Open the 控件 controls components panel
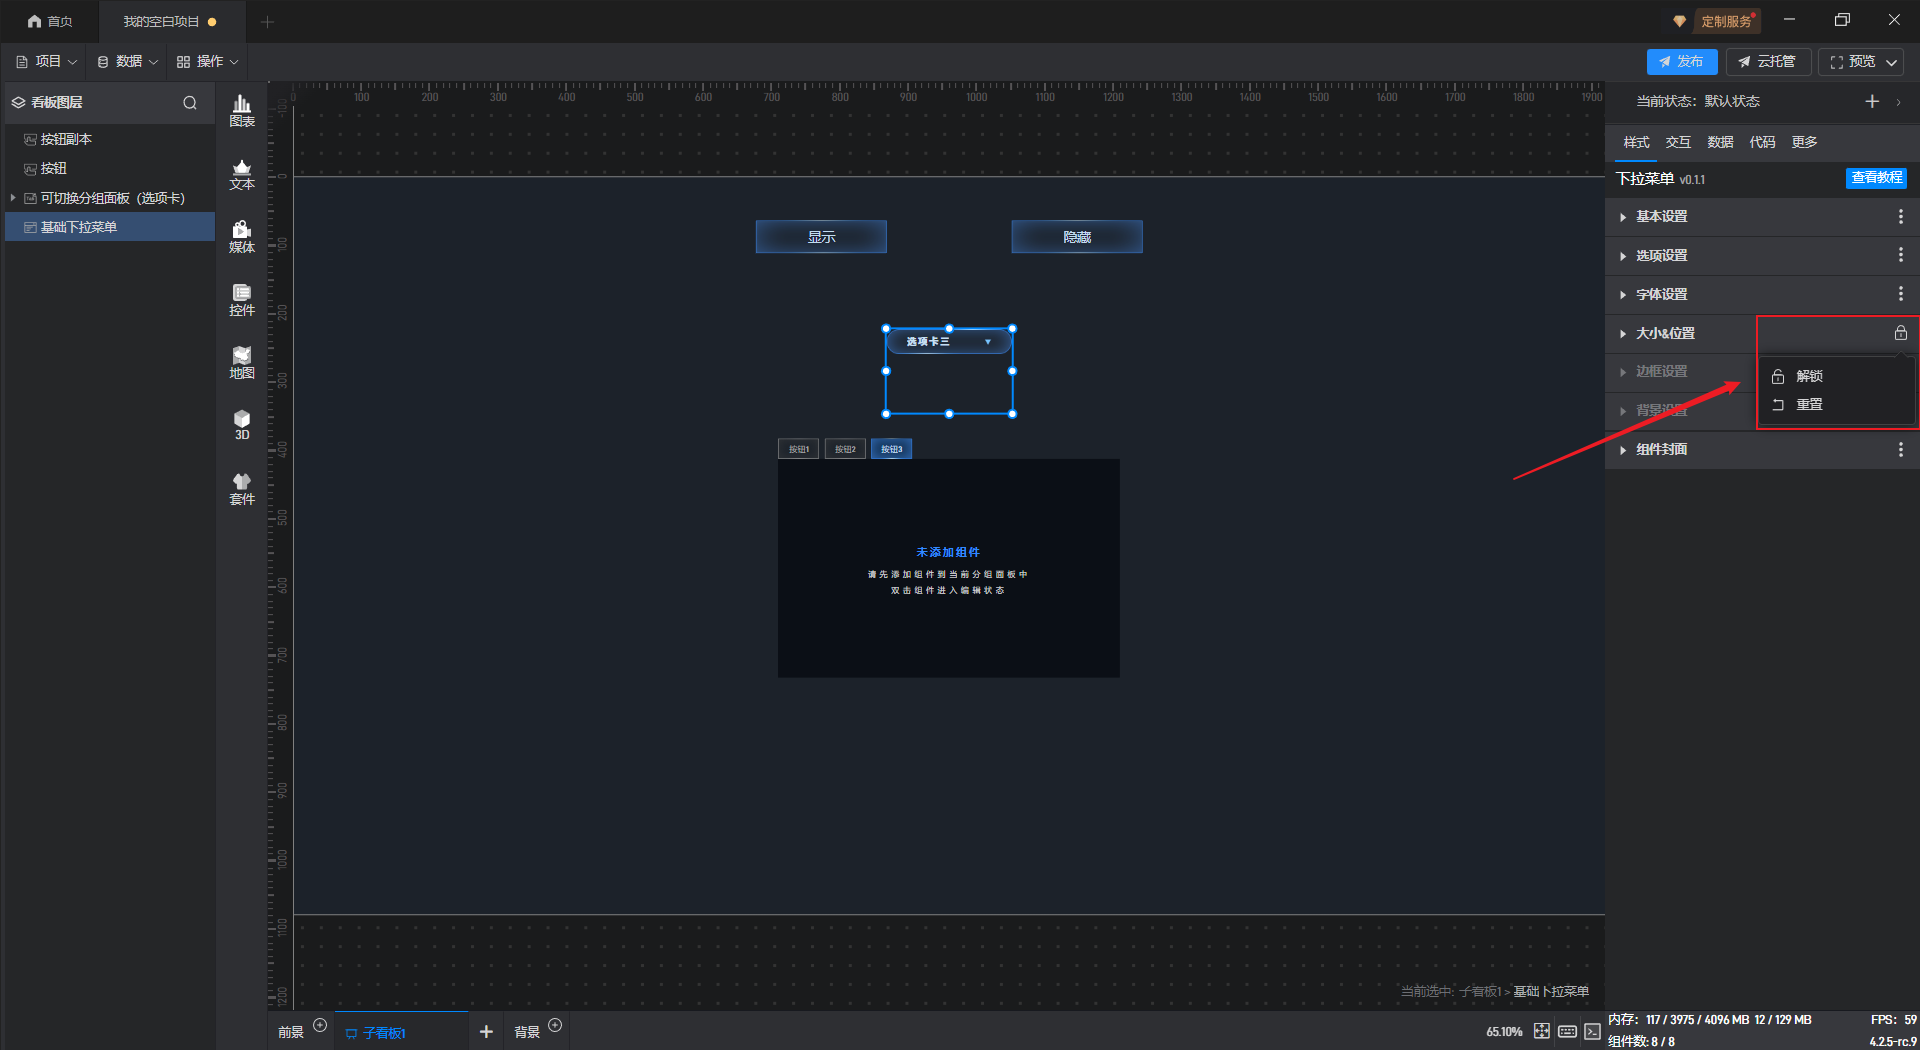 point(242,300)
